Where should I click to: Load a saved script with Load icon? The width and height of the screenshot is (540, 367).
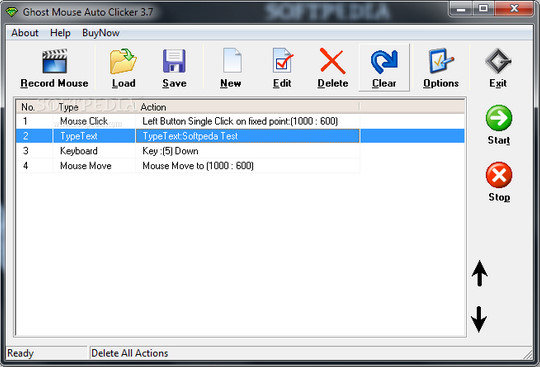123,61
